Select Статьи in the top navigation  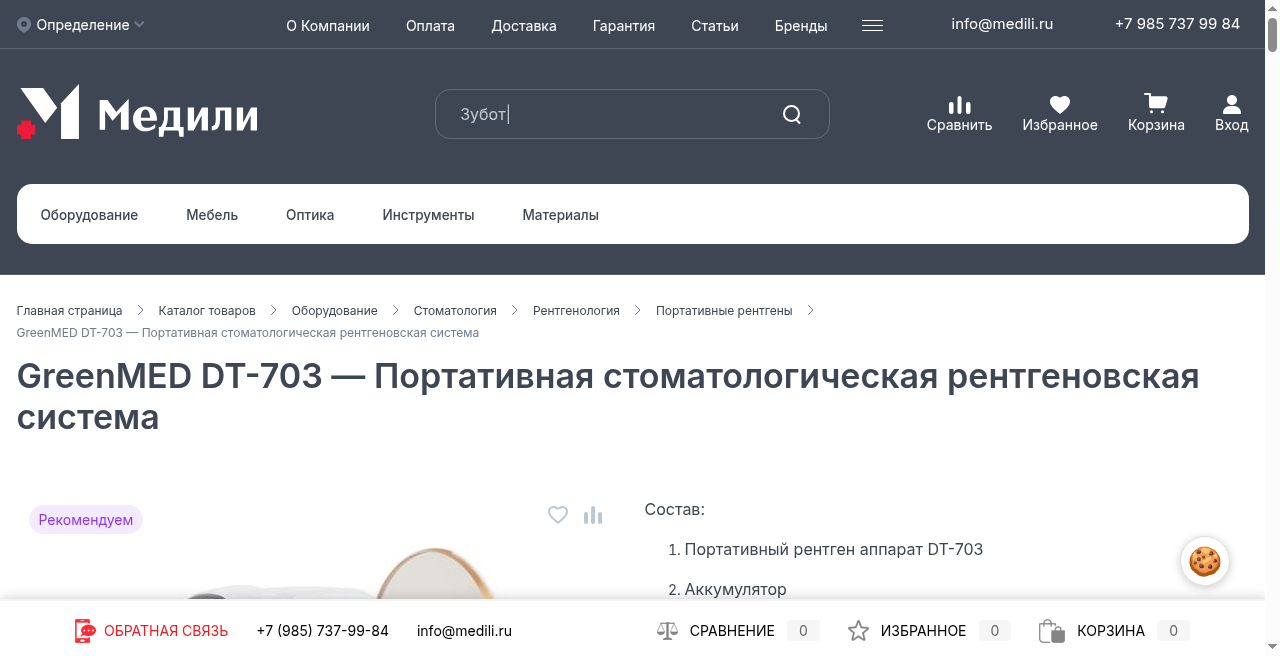(x=715, y=26)
